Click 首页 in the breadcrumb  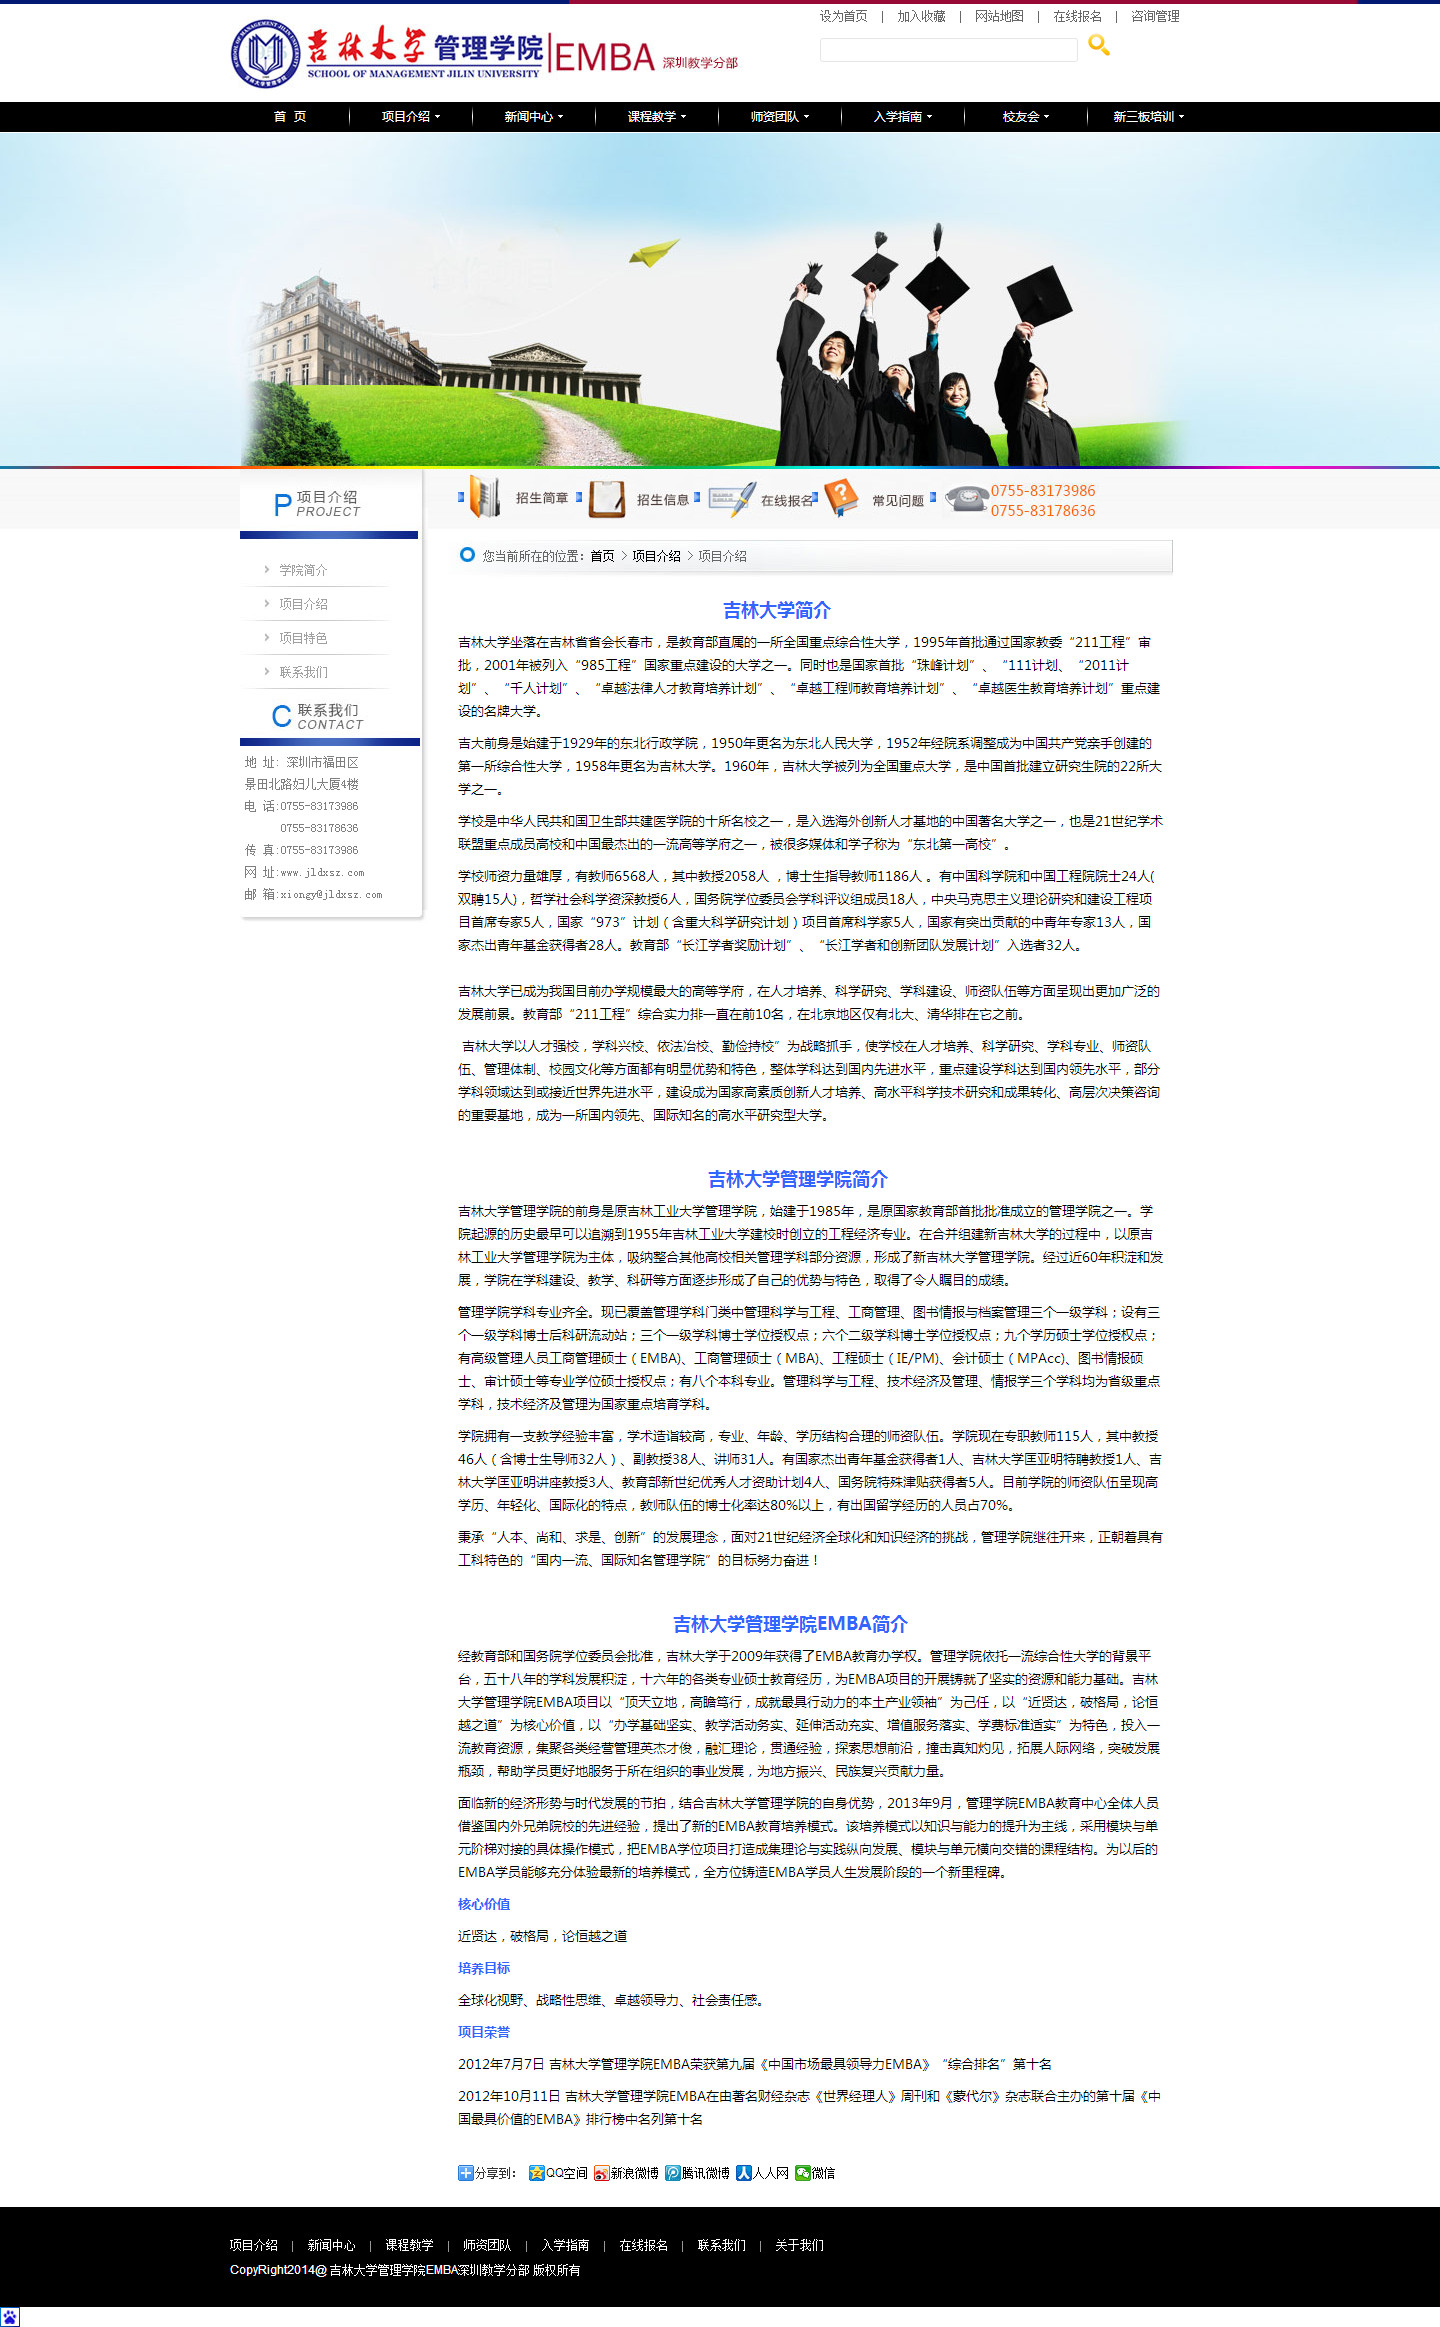602,556
